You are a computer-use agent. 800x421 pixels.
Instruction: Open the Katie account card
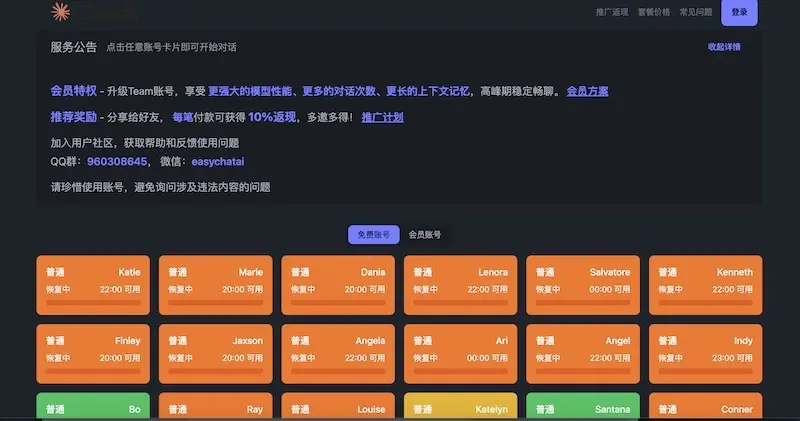[93, 285]
